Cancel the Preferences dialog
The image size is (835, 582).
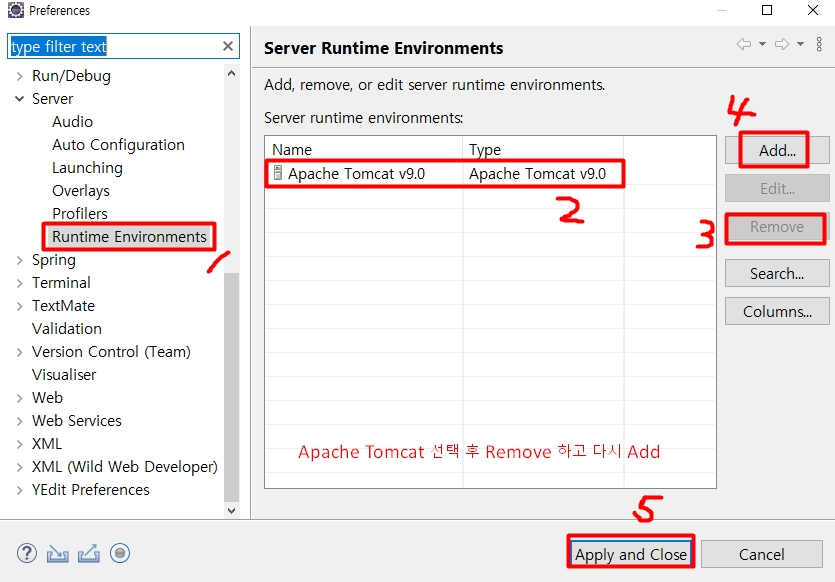click(x=762, y=554)
